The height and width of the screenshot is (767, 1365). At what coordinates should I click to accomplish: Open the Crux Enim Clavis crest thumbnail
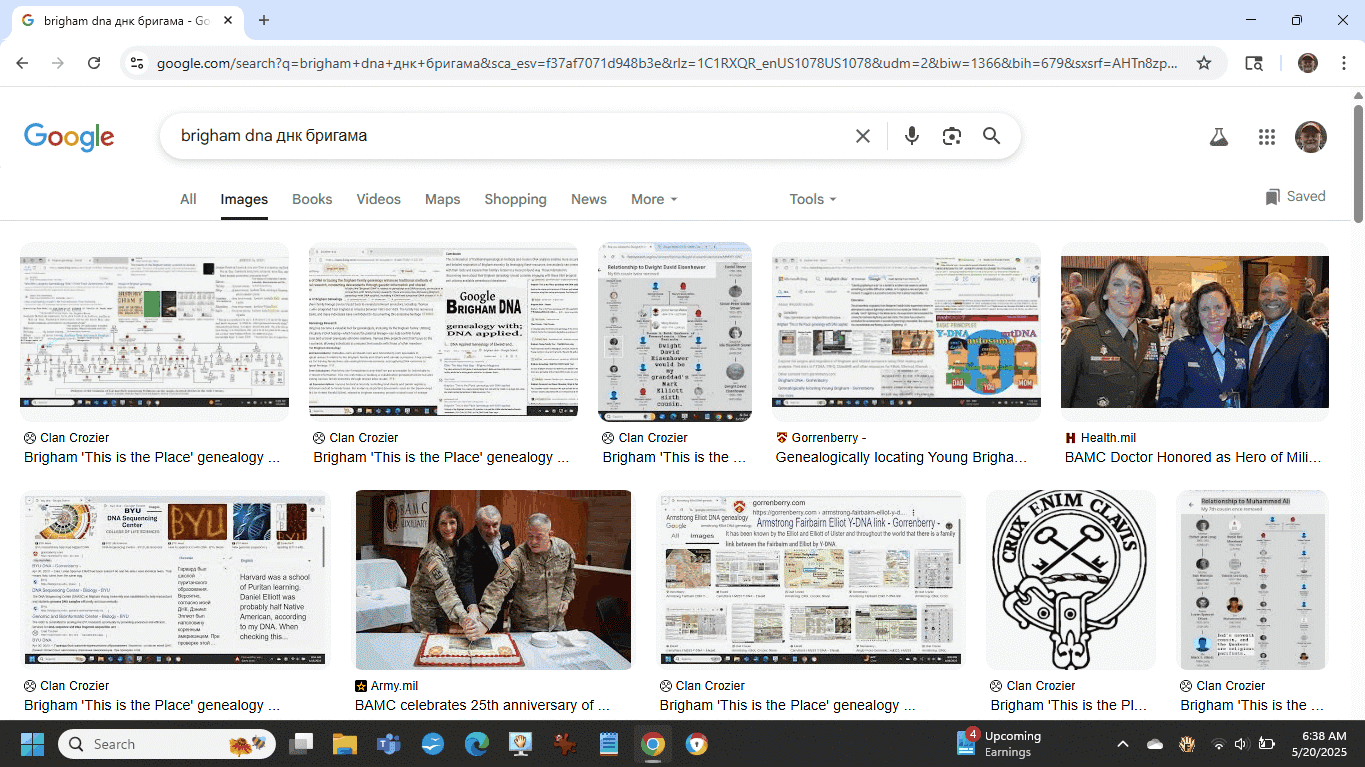coord(1071,579)
